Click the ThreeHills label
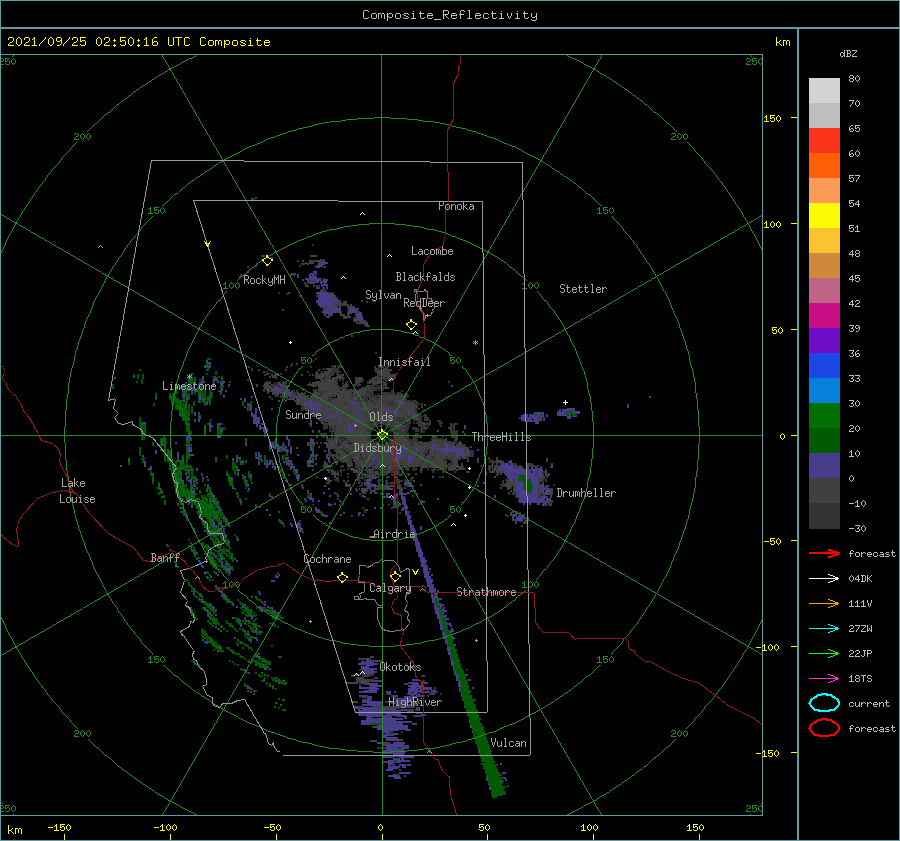 pyautogui.click(x=502, y=437)
